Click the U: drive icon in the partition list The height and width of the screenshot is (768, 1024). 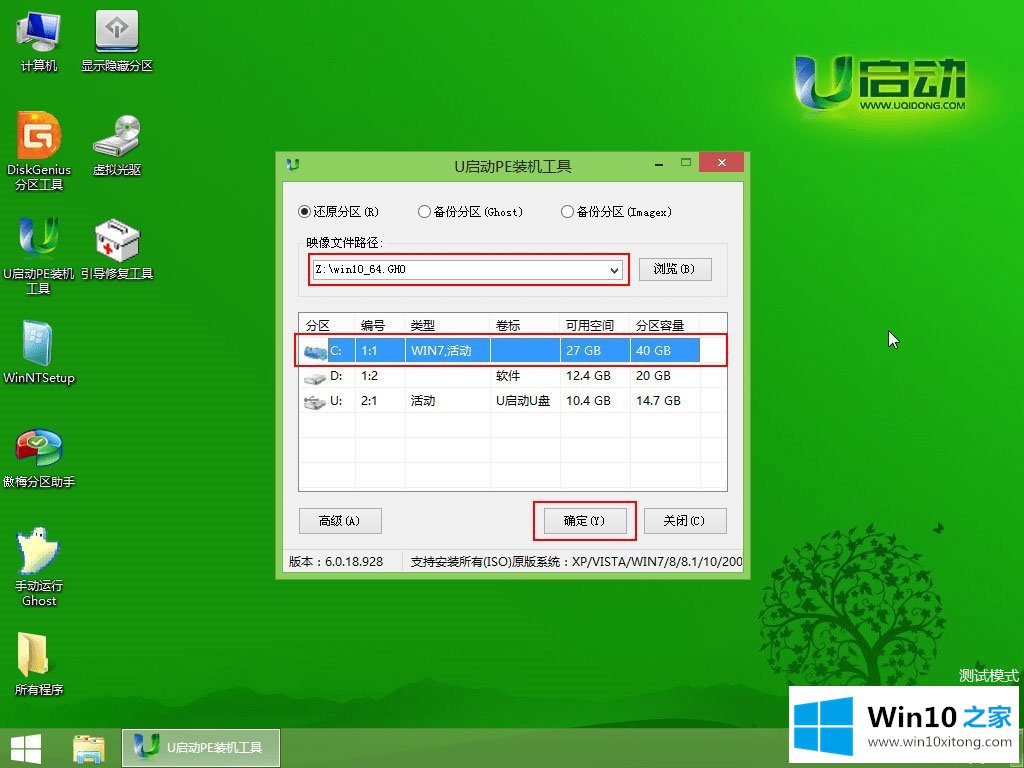click(315, 402)
